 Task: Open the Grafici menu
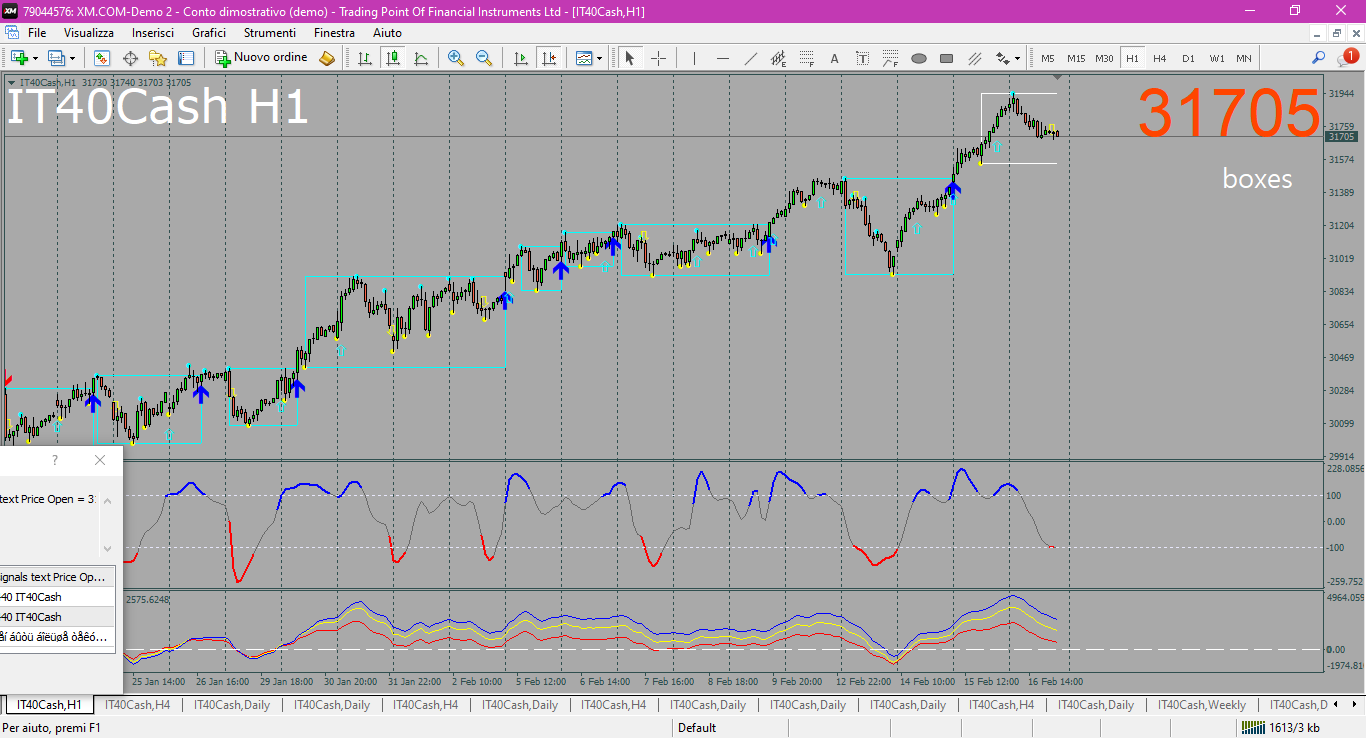[x=209, y=33]
